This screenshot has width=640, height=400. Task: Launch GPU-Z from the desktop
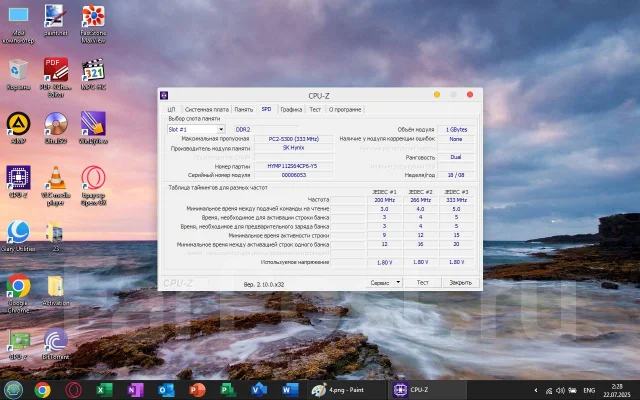point(18,344)
